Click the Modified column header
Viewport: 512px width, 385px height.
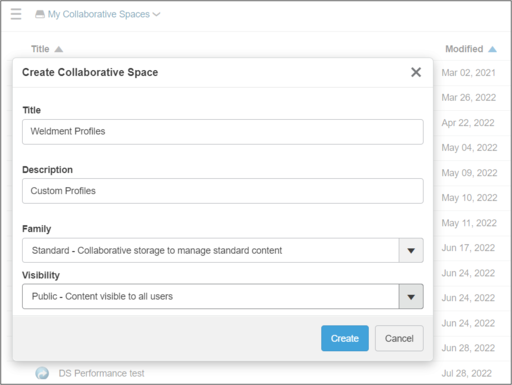point(464,49)
